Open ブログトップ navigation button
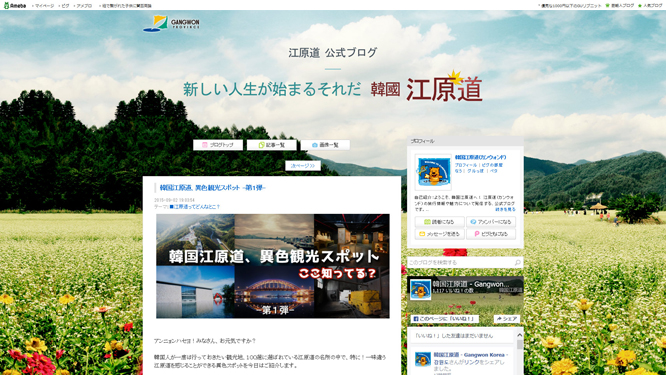The image size is (666, 375). tap(218, 145)
